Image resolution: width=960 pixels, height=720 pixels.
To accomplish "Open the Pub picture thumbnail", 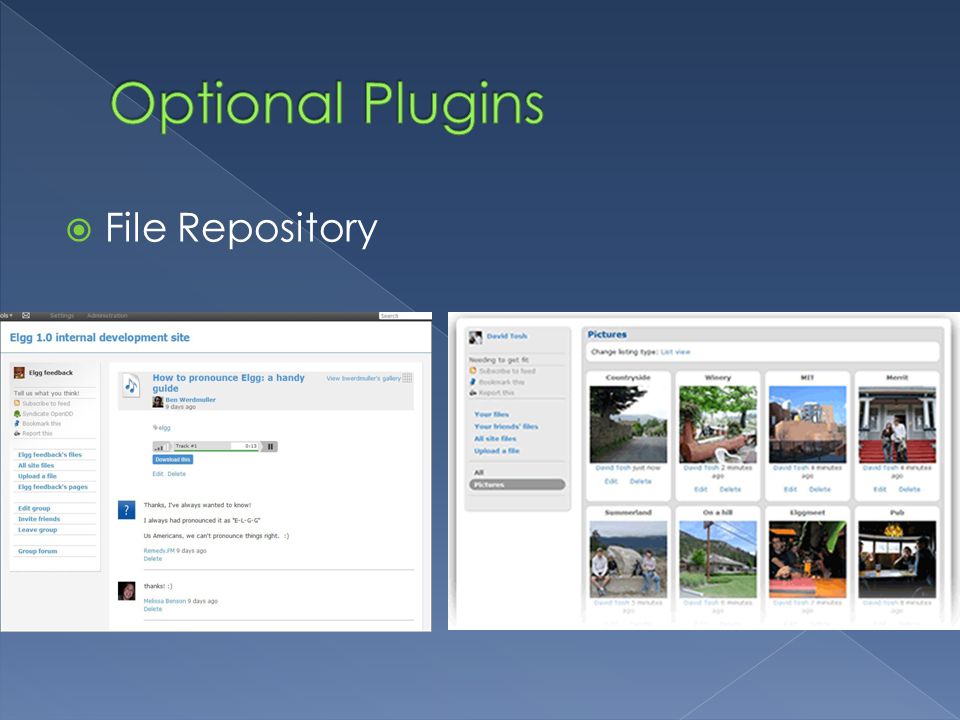I will (897, 560).
